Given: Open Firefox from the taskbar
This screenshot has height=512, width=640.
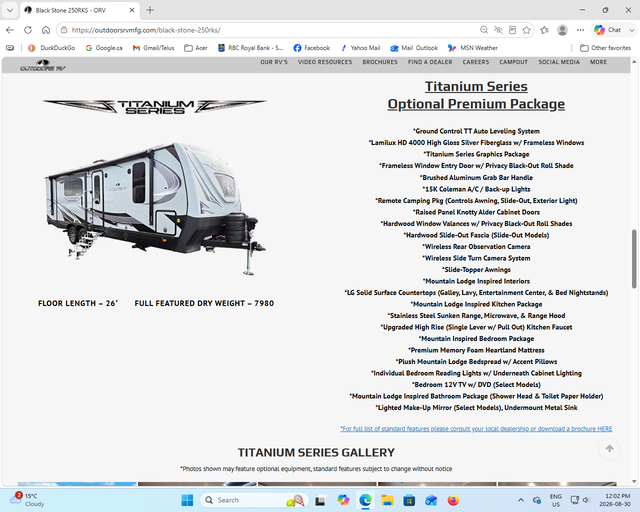Looking at the screenshot, I should (453, 500).
